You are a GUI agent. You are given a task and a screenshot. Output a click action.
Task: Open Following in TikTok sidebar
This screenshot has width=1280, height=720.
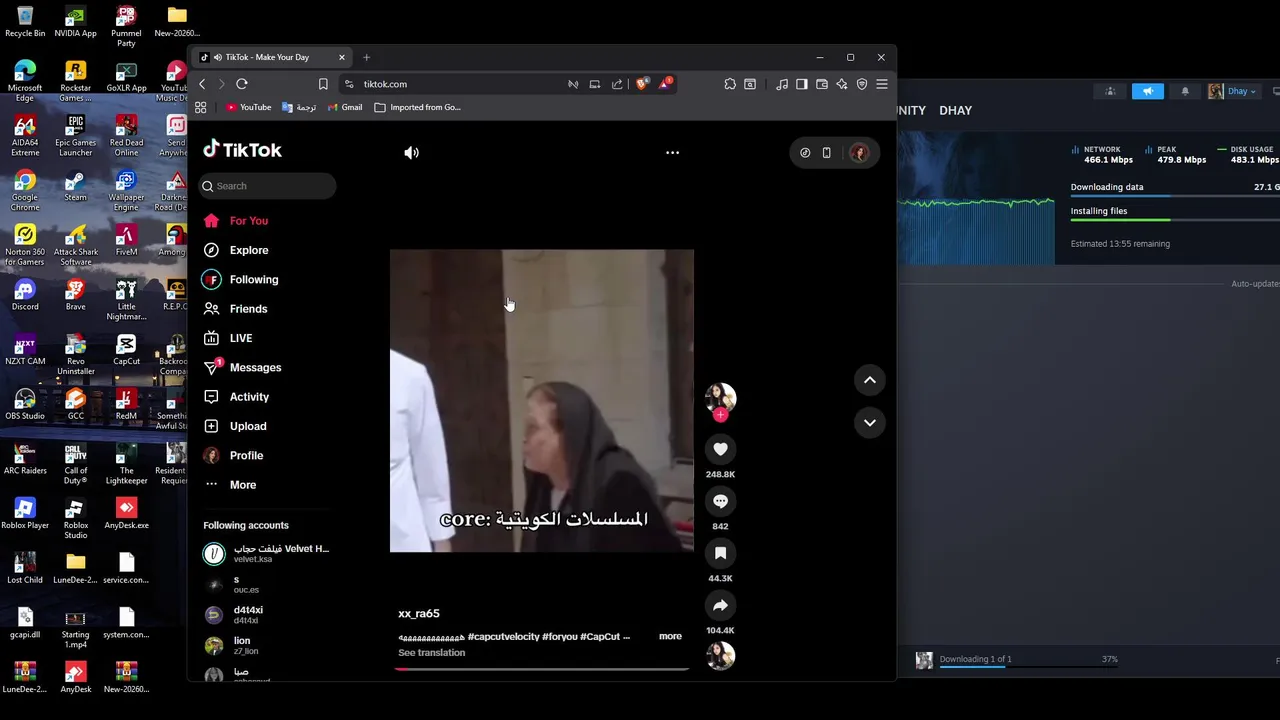coord(241,280)
